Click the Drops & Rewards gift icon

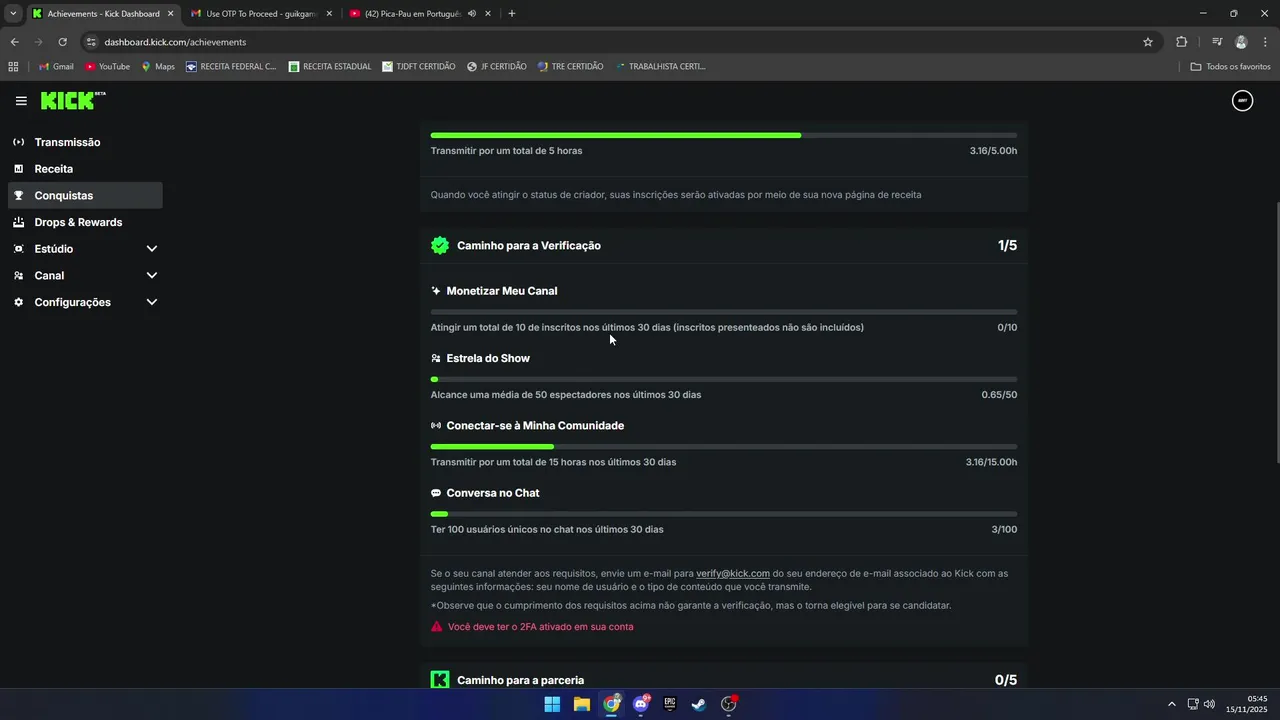click(x=18, y=222)
